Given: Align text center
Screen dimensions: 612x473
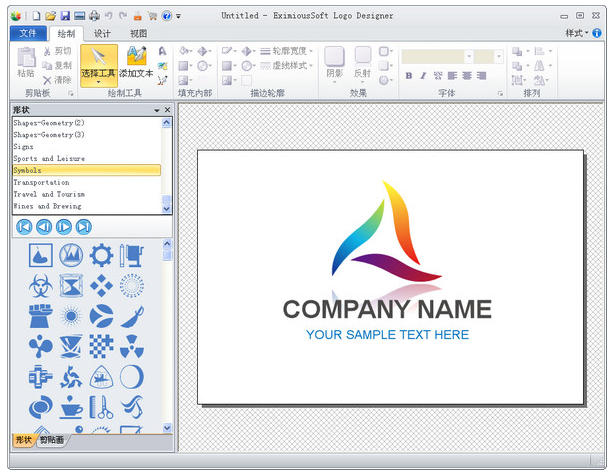Looking at the screenshot, I should pyautogui.click(x=467, y=76).
